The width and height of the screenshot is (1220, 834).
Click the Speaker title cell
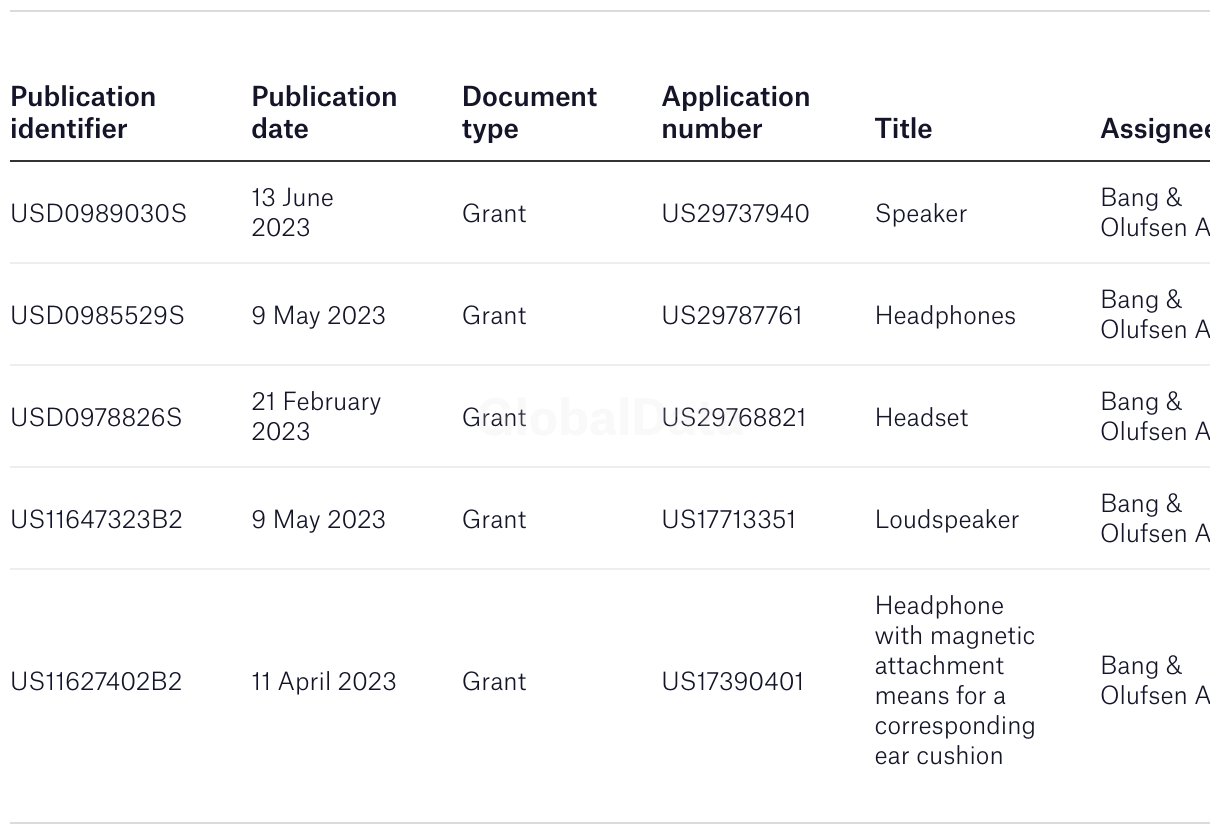click(920, 214)
